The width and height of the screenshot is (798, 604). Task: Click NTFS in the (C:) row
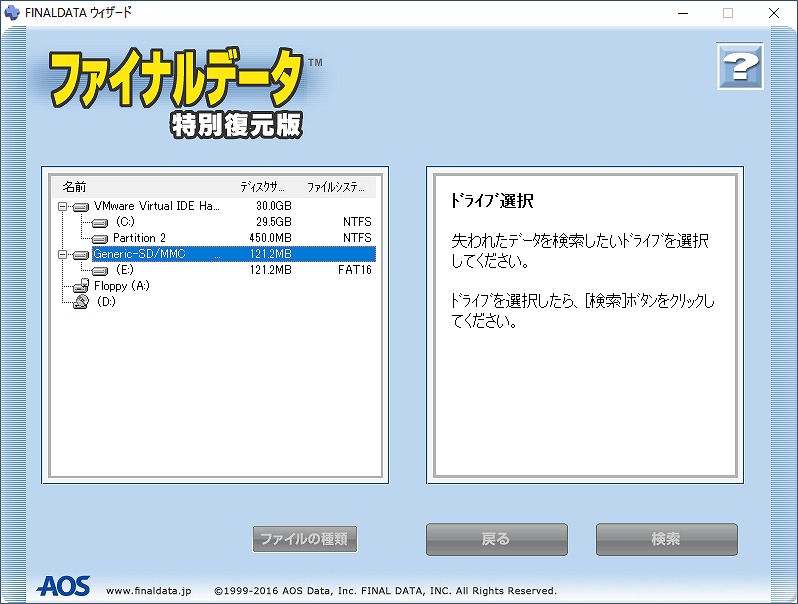pyautogui.click(x=357, y=222)
